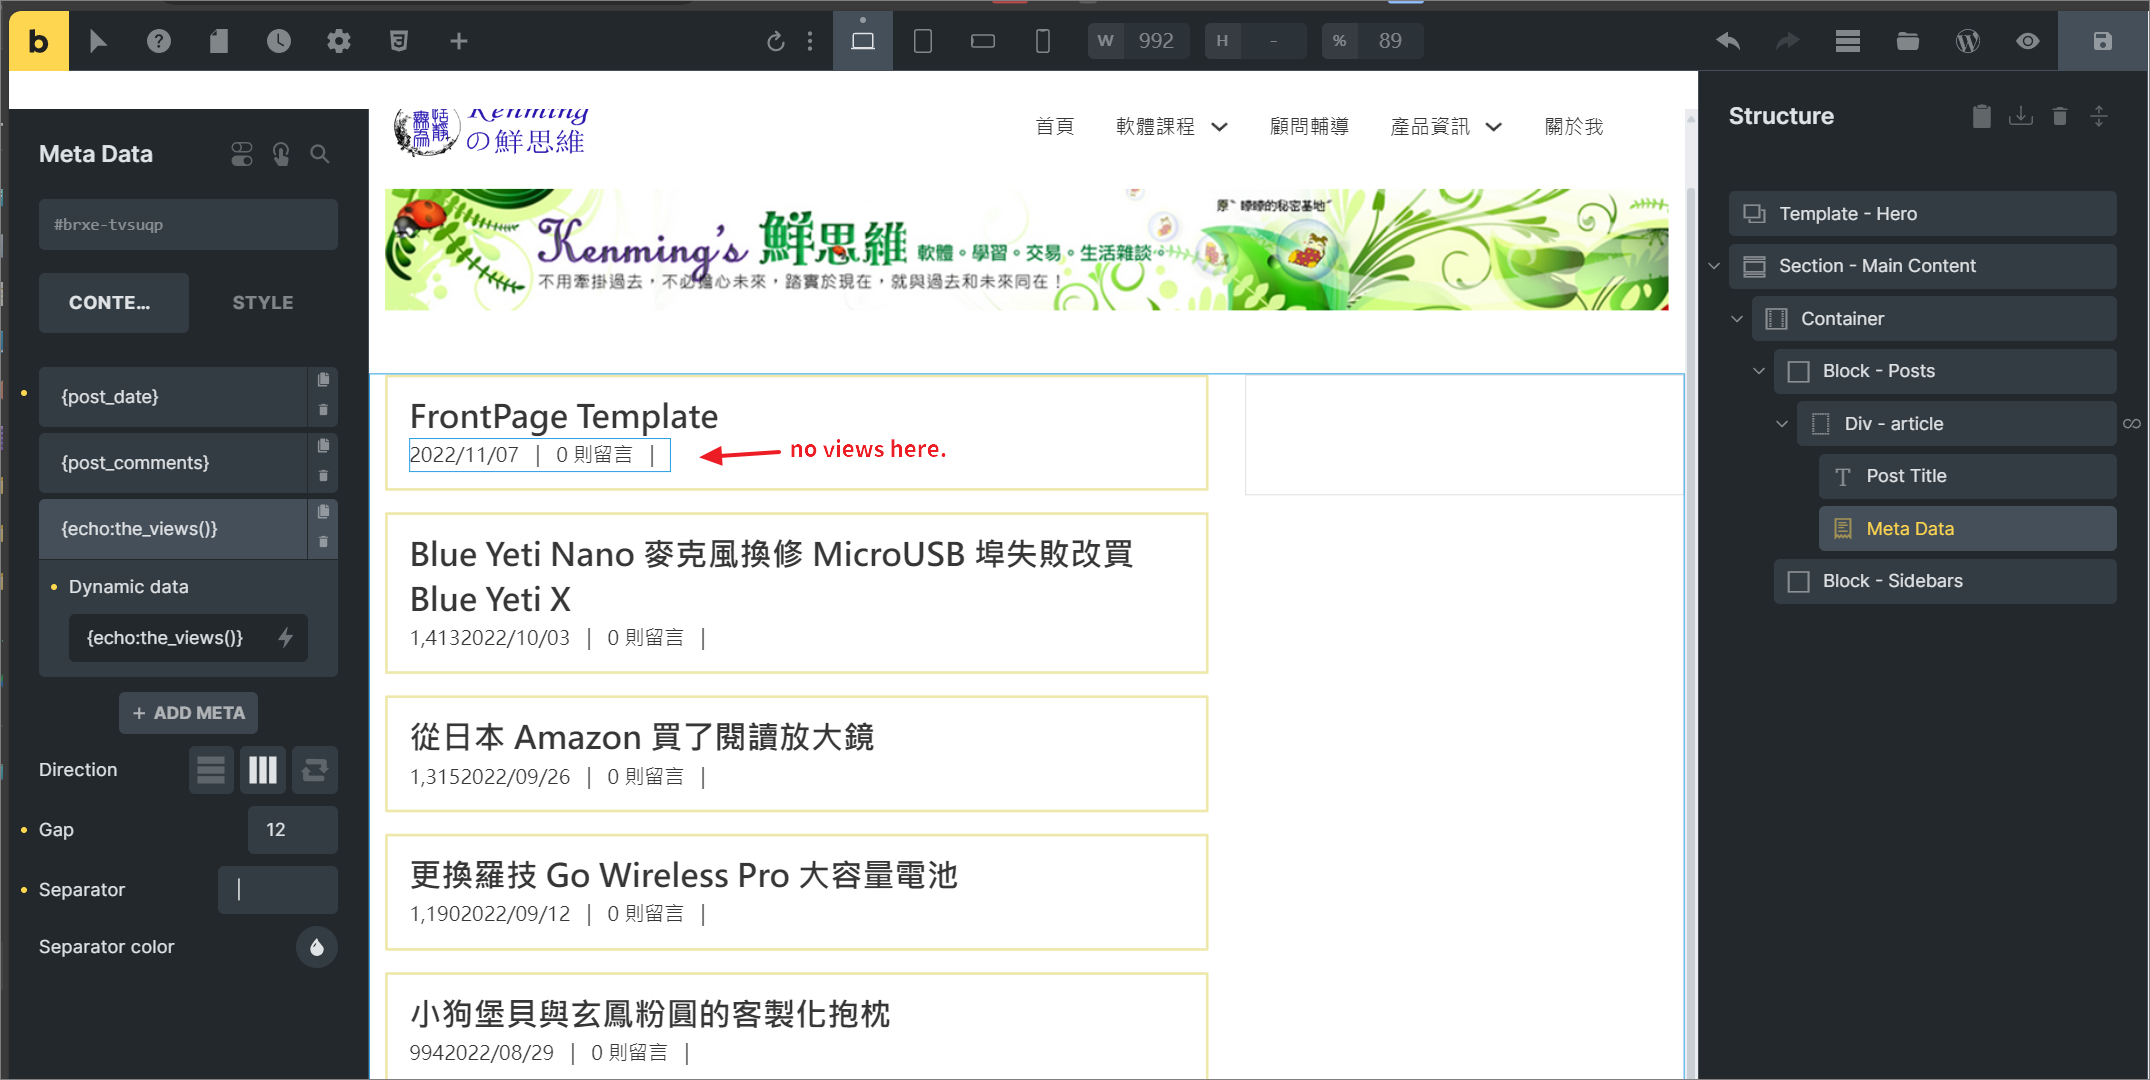Open the 首頁 menu link
Screen dimensions: 2150x1080
[1054, 127]
